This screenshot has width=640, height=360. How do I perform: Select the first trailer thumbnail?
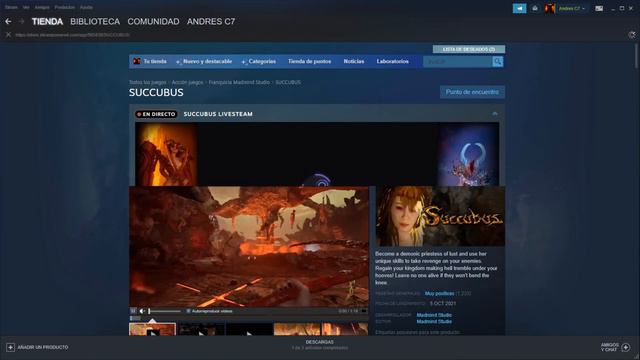pos(153,329)
